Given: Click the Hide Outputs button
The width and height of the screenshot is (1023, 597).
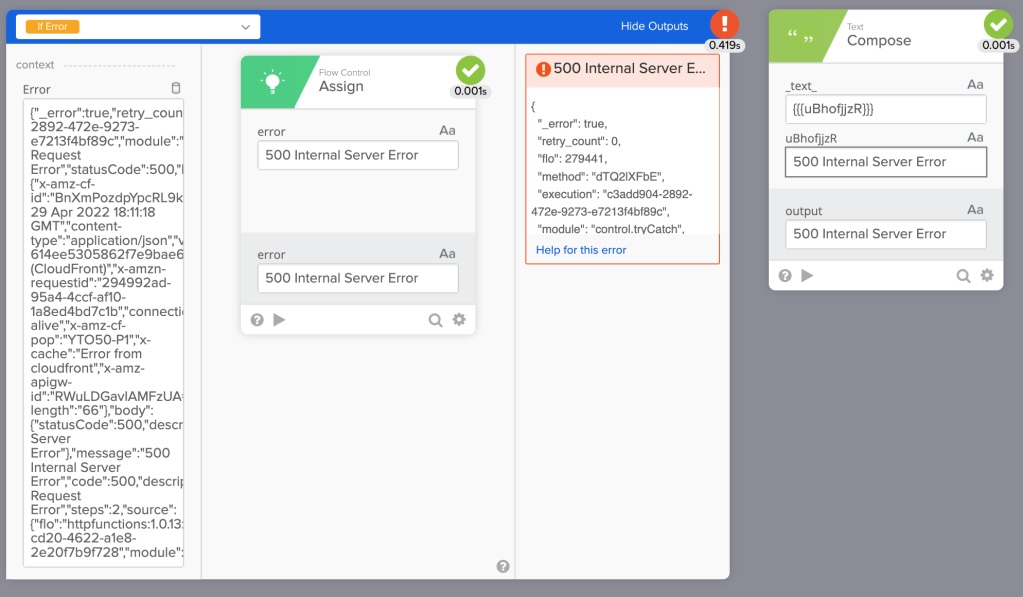Looking at the screenshot, I should coord(653,25).
